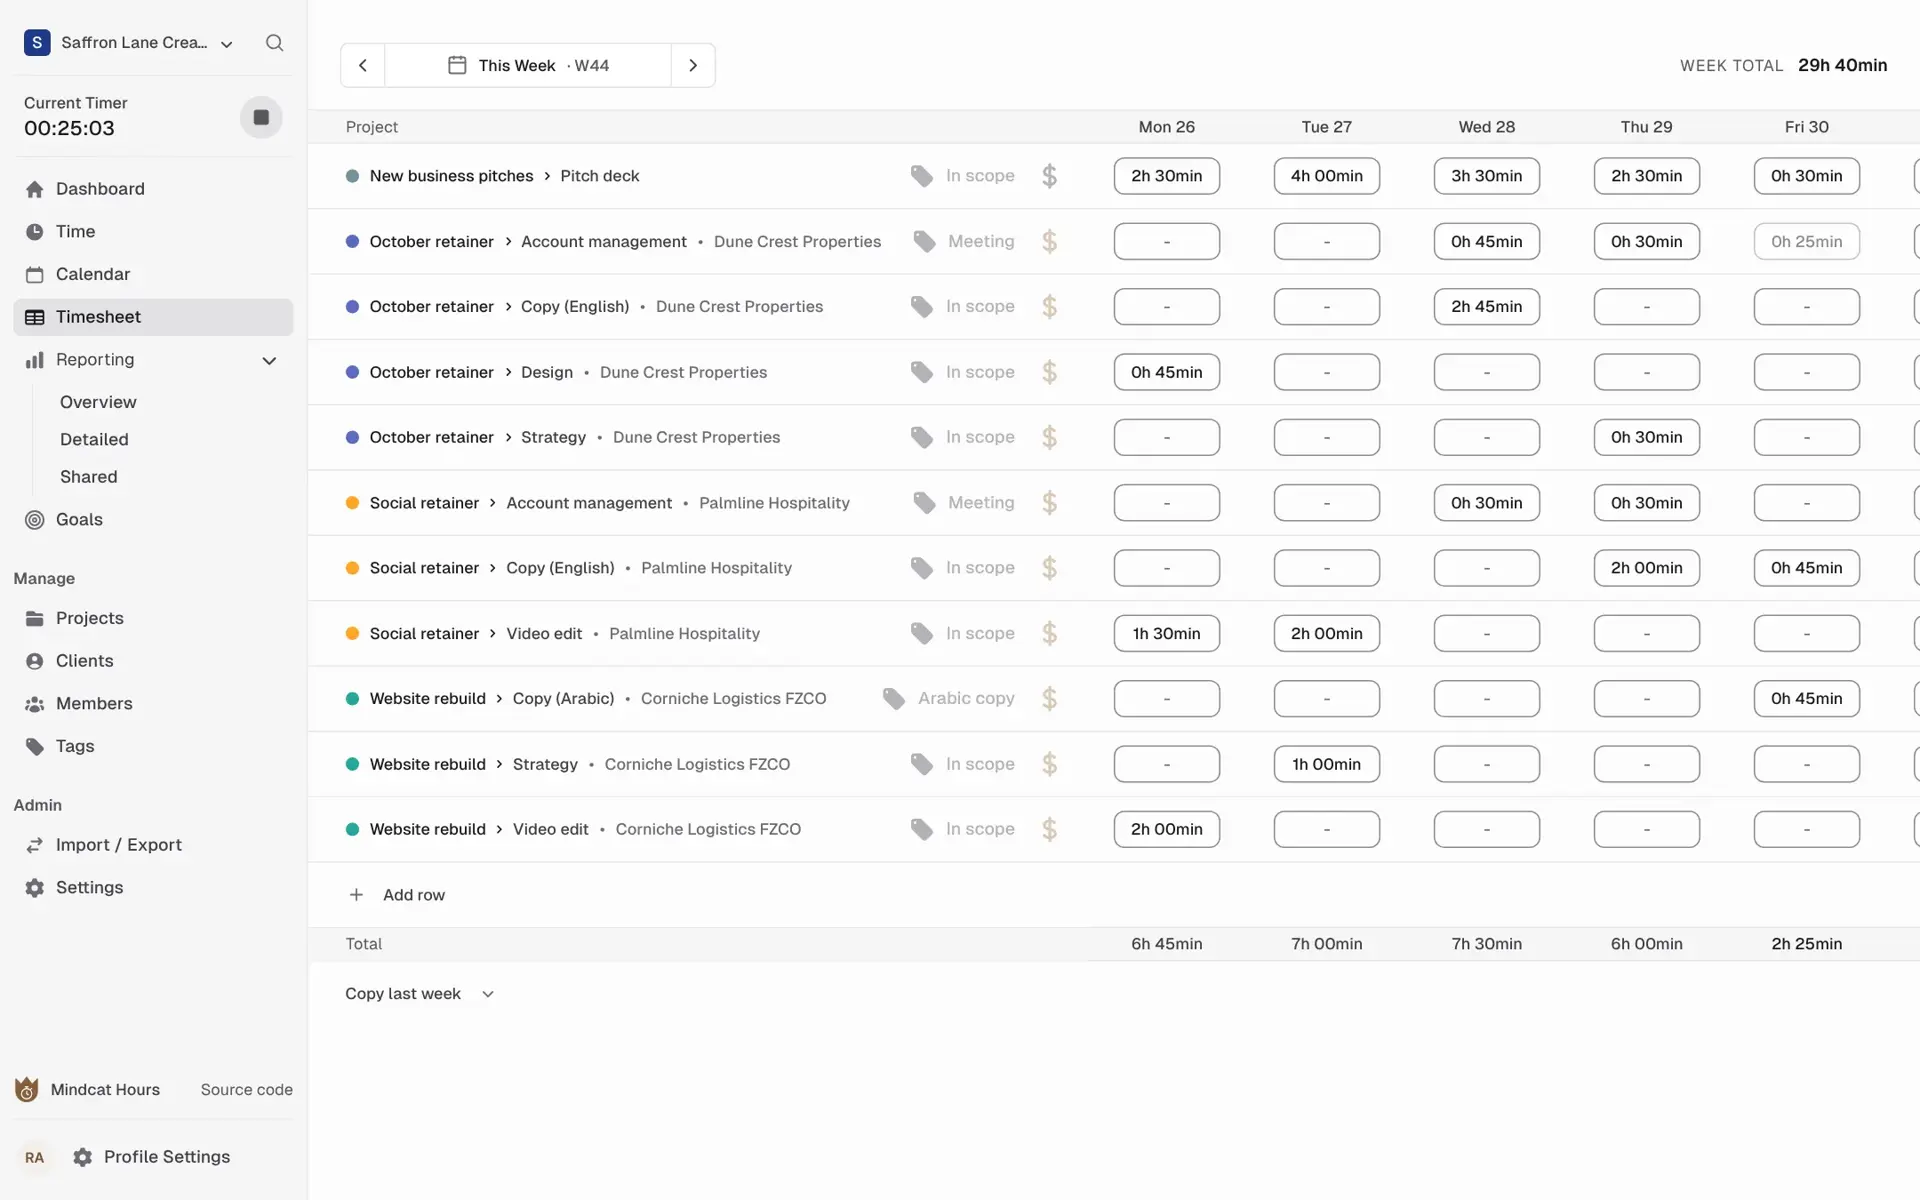Viewport: 1920px width, 1200px height.
Task: Select the Timesheet sidebar item
Action: coord(153,317)
